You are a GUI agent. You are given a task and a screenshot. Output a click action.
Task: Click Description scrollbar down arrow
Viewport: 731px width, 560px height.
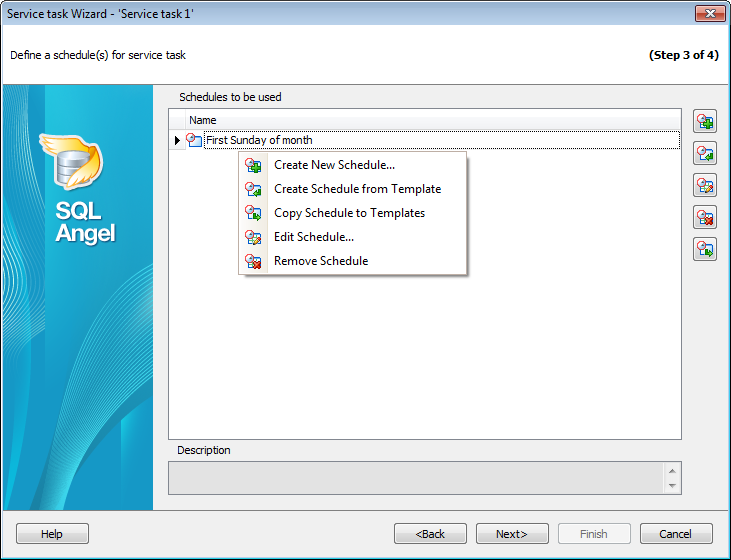tap(672, 486)
